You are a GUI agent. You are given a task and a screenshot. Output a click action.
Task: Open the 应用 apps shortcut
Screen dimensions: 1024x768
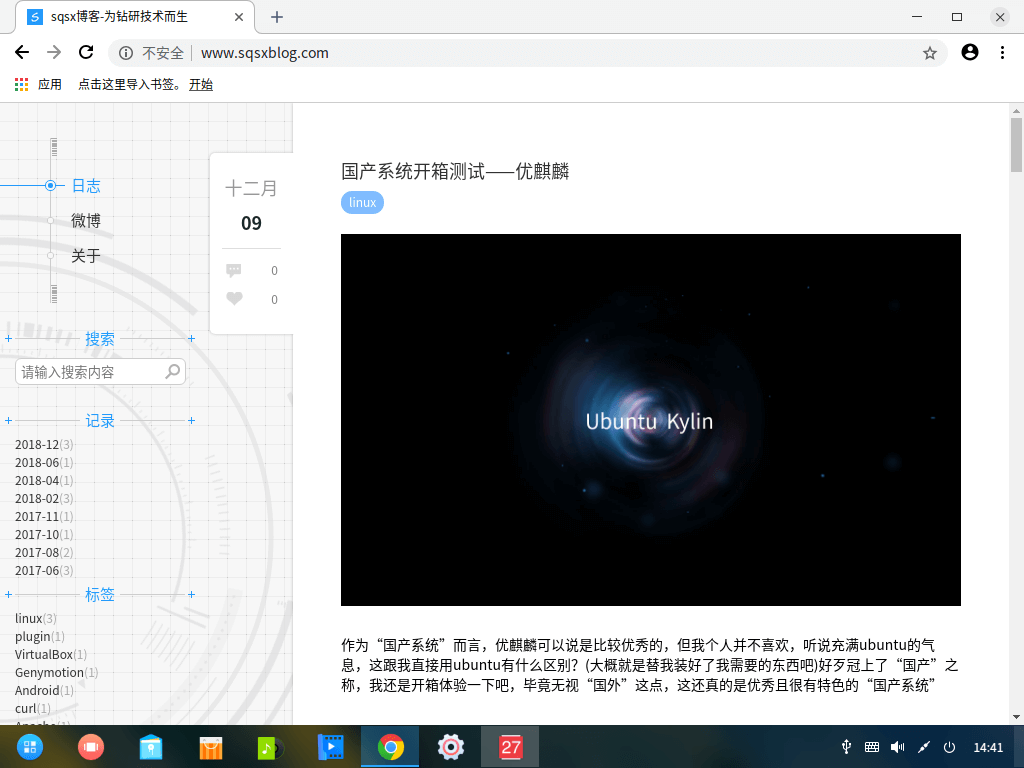pos(38,84)
